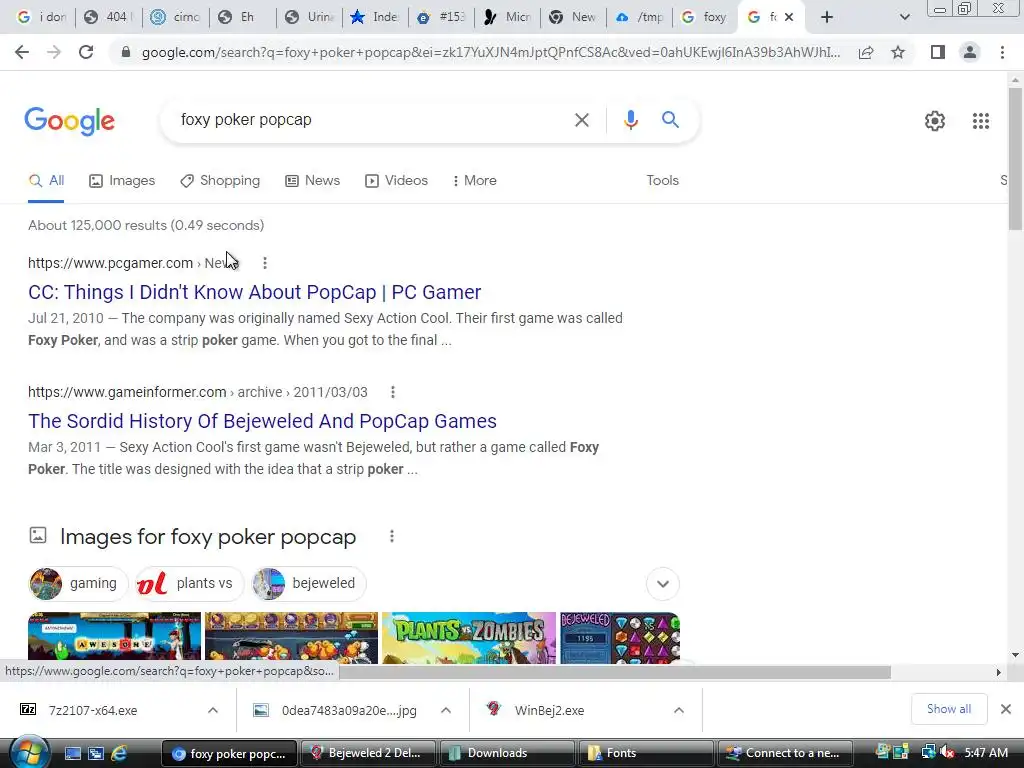This screenshot has height=768, width=1024.
Task: Start voice search with the microphone icon
Action: pyautogui.click(x=630, y=120)
